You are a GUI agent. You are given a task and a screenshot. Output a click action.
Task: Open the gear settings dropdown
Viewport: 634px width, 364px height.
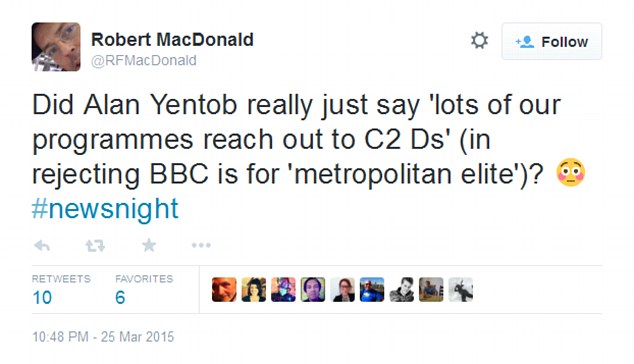click(480, 41)
